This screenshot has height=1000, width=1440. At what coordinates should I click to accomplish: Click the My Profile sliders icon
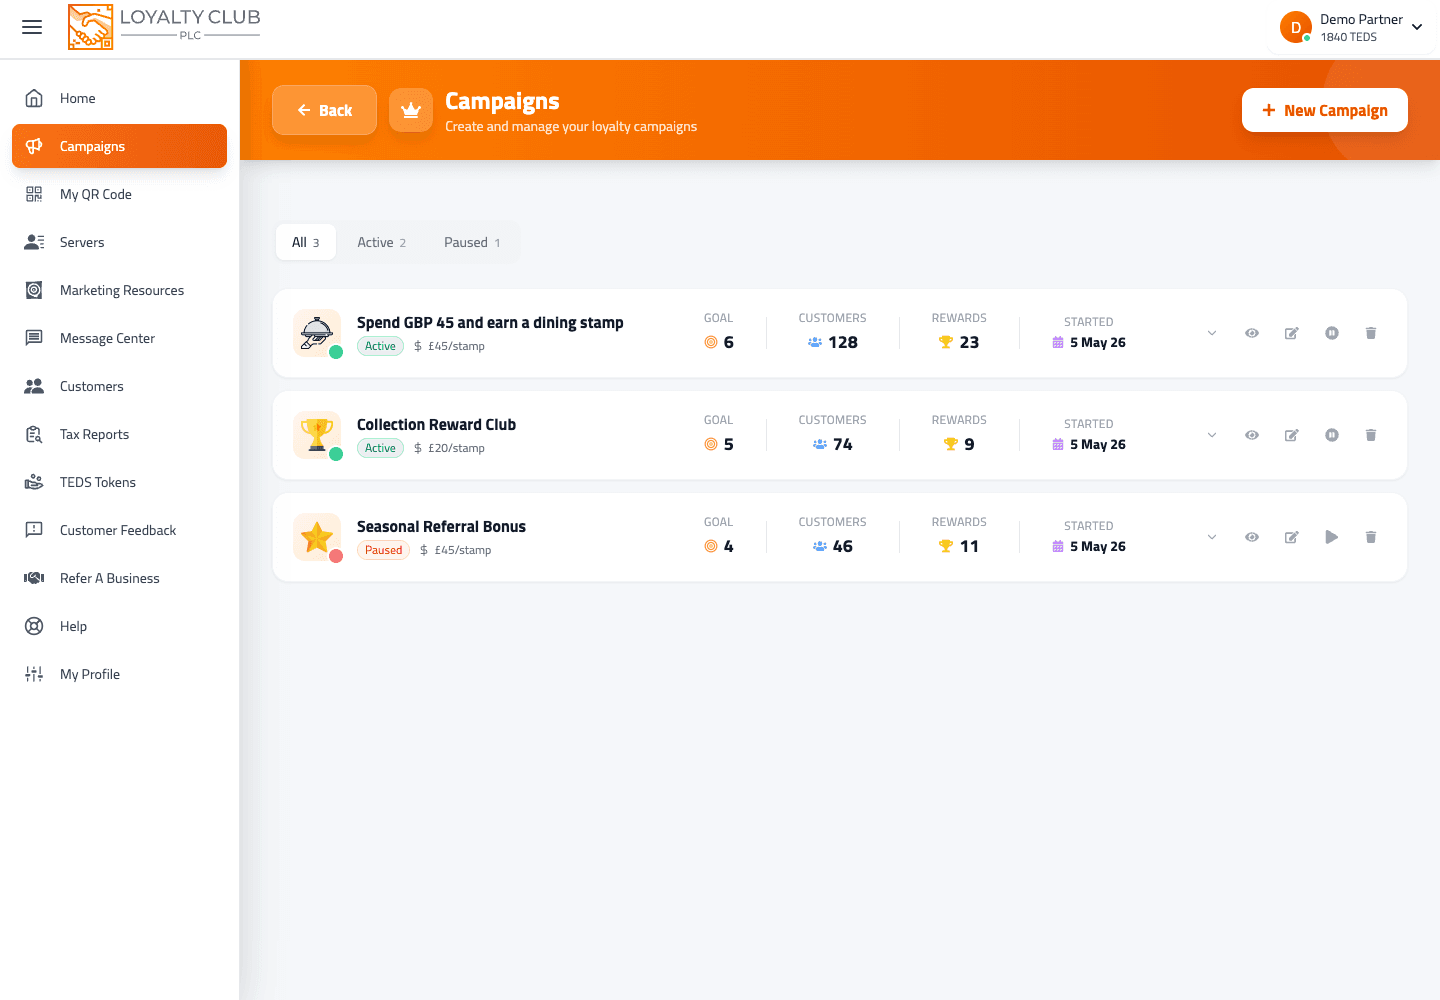coord(34,674)
